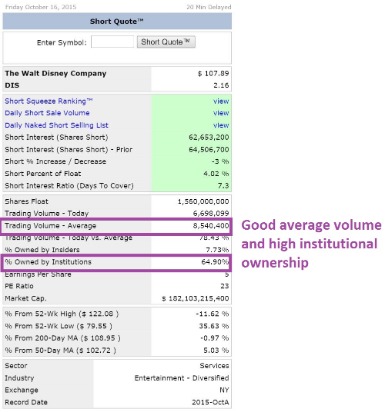Click the Record Date label
Screen dimensions: 385x412
(x=26, y=402)
